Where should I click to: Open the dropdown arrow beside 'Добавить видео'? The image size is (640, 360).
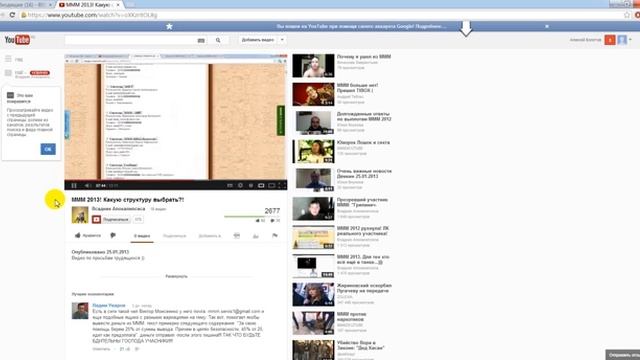tap(282, 40)
